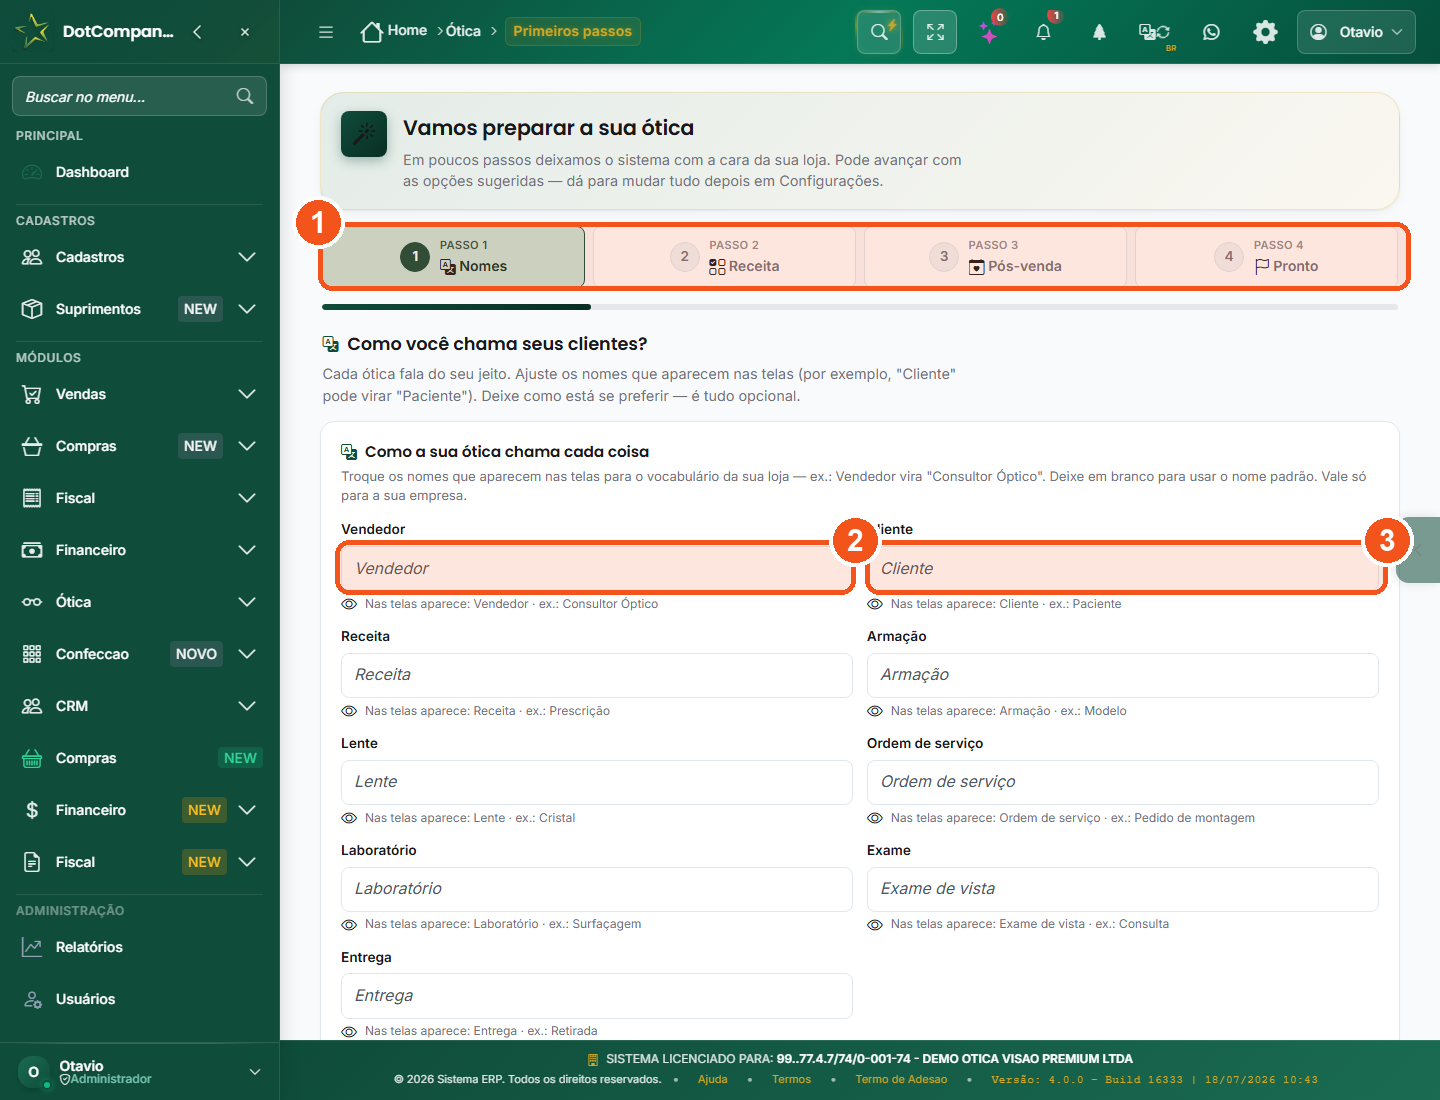Image resolution: width=1440 pixels, height=1100 pixels.
Task: Click the menu search magnifier icon
Action: (245, 96)
